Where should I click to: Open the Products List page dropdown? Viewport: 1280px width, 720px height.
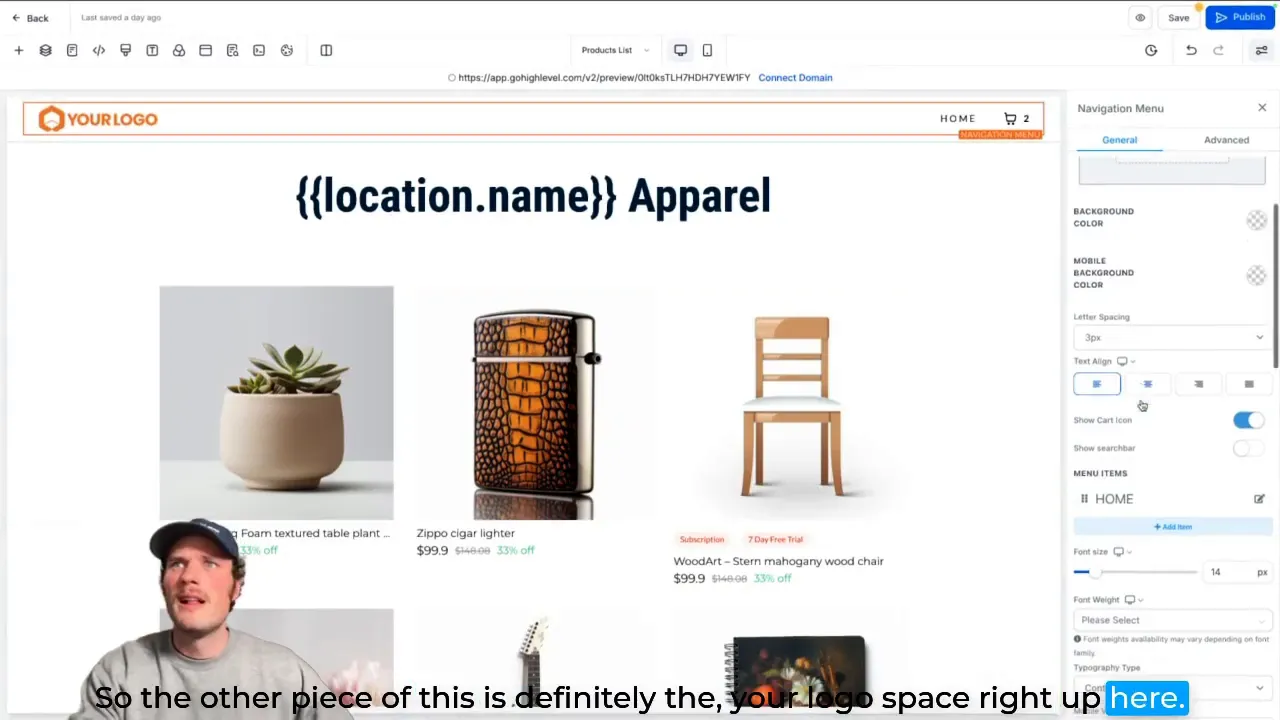click(615, 50)
